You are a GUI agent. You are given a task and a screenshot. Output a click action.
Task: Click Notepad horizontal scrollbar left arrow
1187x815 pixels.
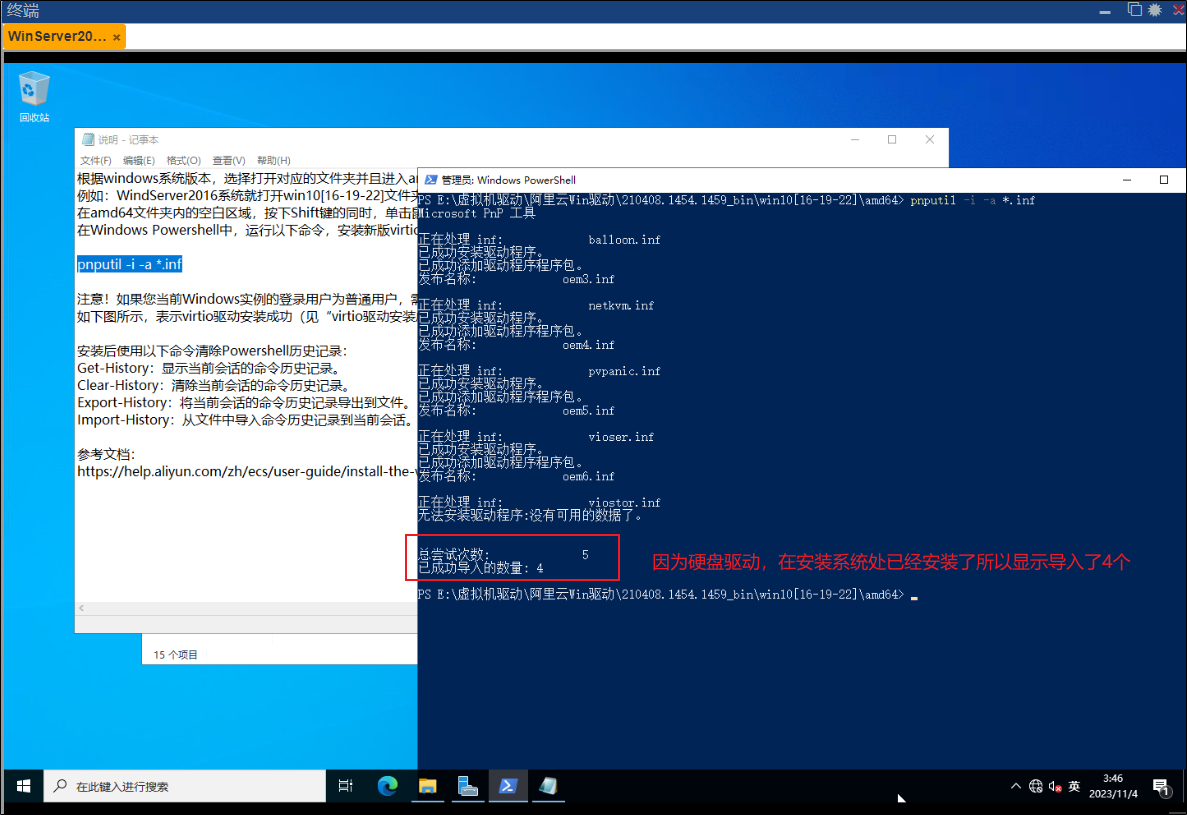[82, 608]
